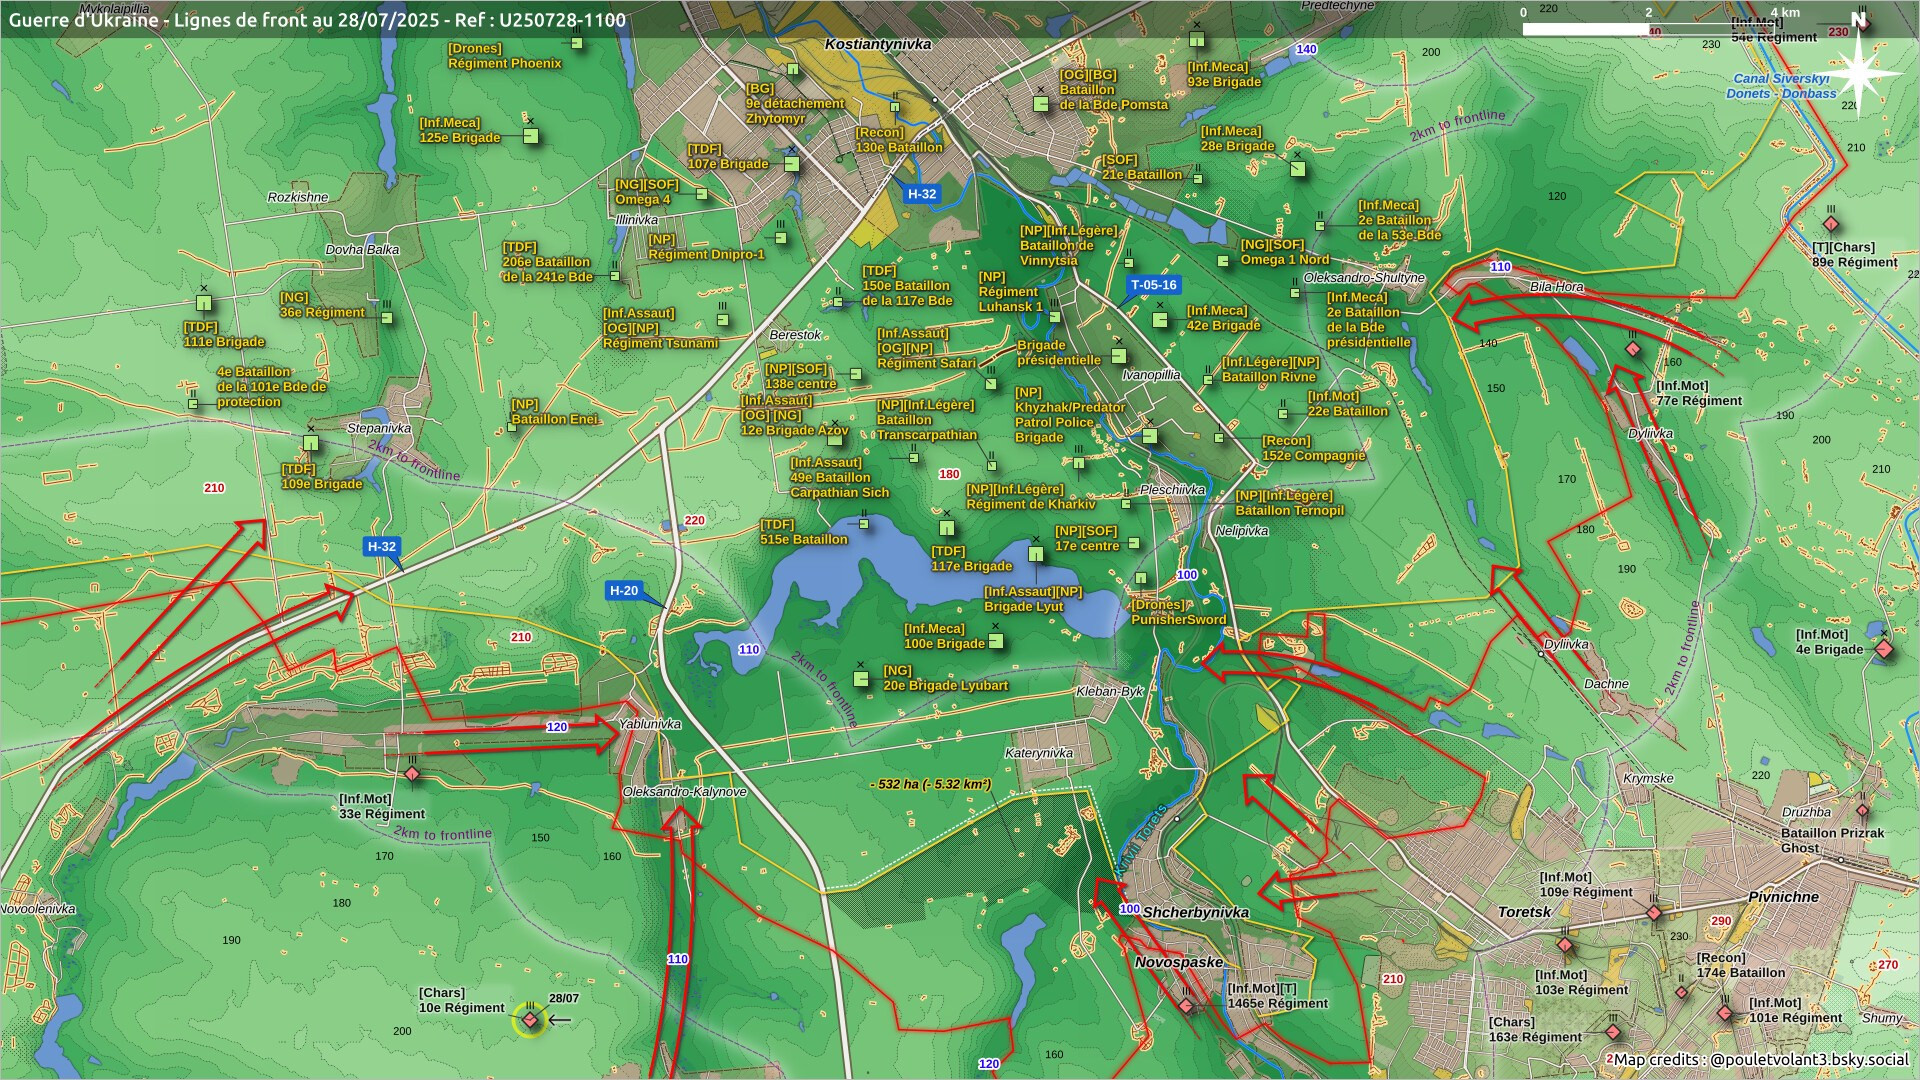This screenshot has width=1920, height=1080.
Task: Click the T-05-16 road shield
Action: 1154,285
